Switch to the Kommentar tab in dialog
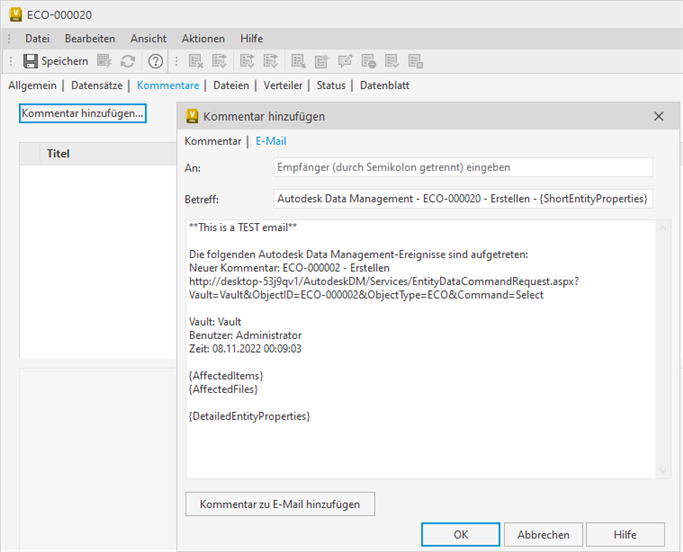The width and height of the screenshot is (683, 552). click(213, 141)
